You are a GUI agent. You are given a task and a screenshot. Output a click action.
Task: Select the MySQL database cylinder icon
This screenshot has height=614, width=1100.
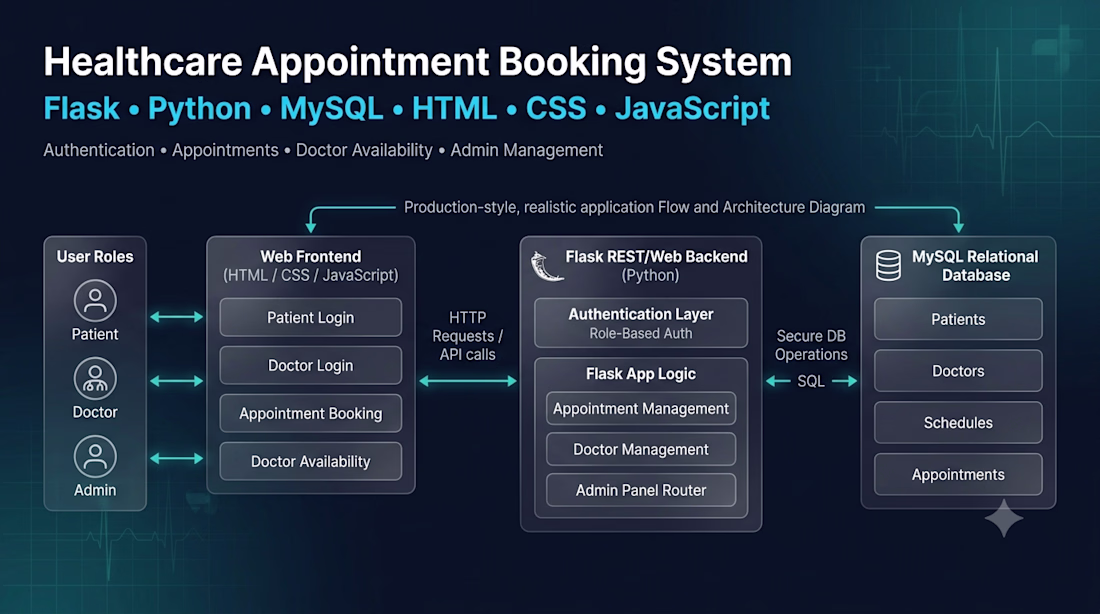[888, 266]
